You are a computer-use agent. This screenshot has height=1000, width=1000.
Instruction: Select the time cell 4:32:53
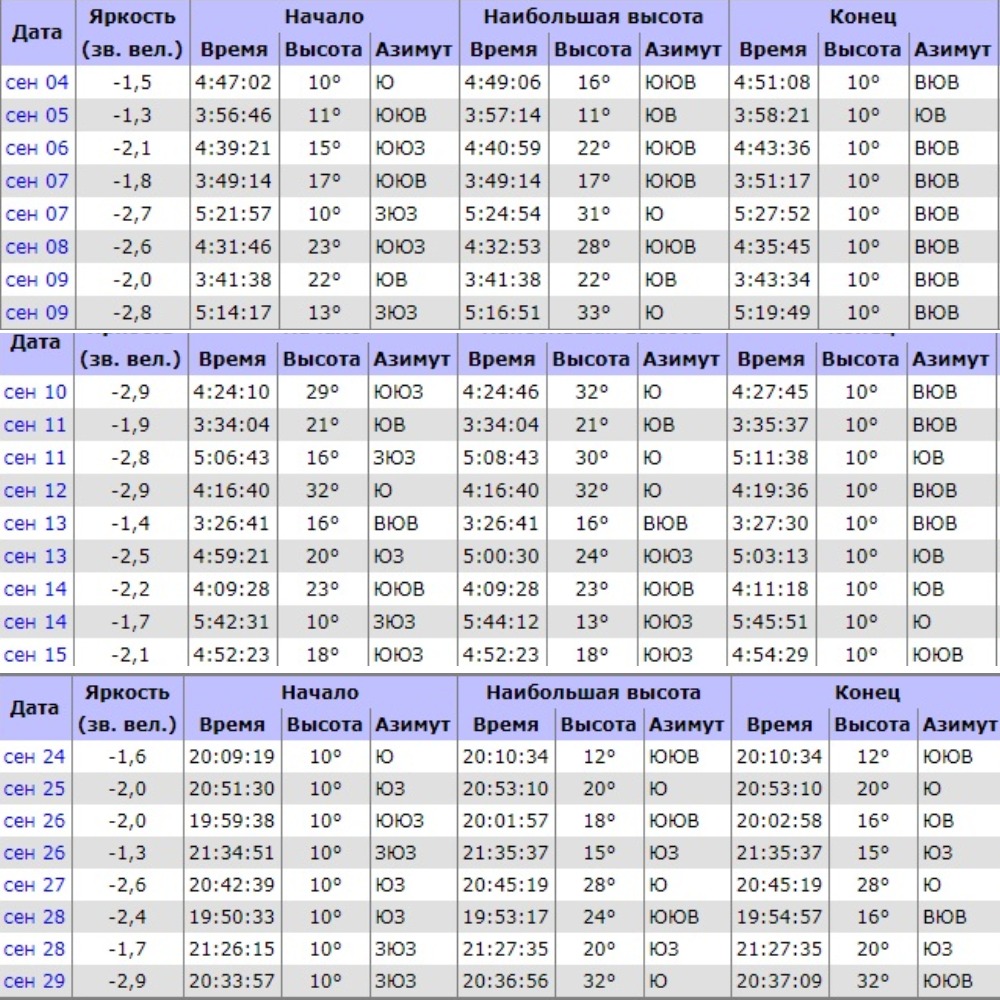pyautogui.click(x=503, y=247)
